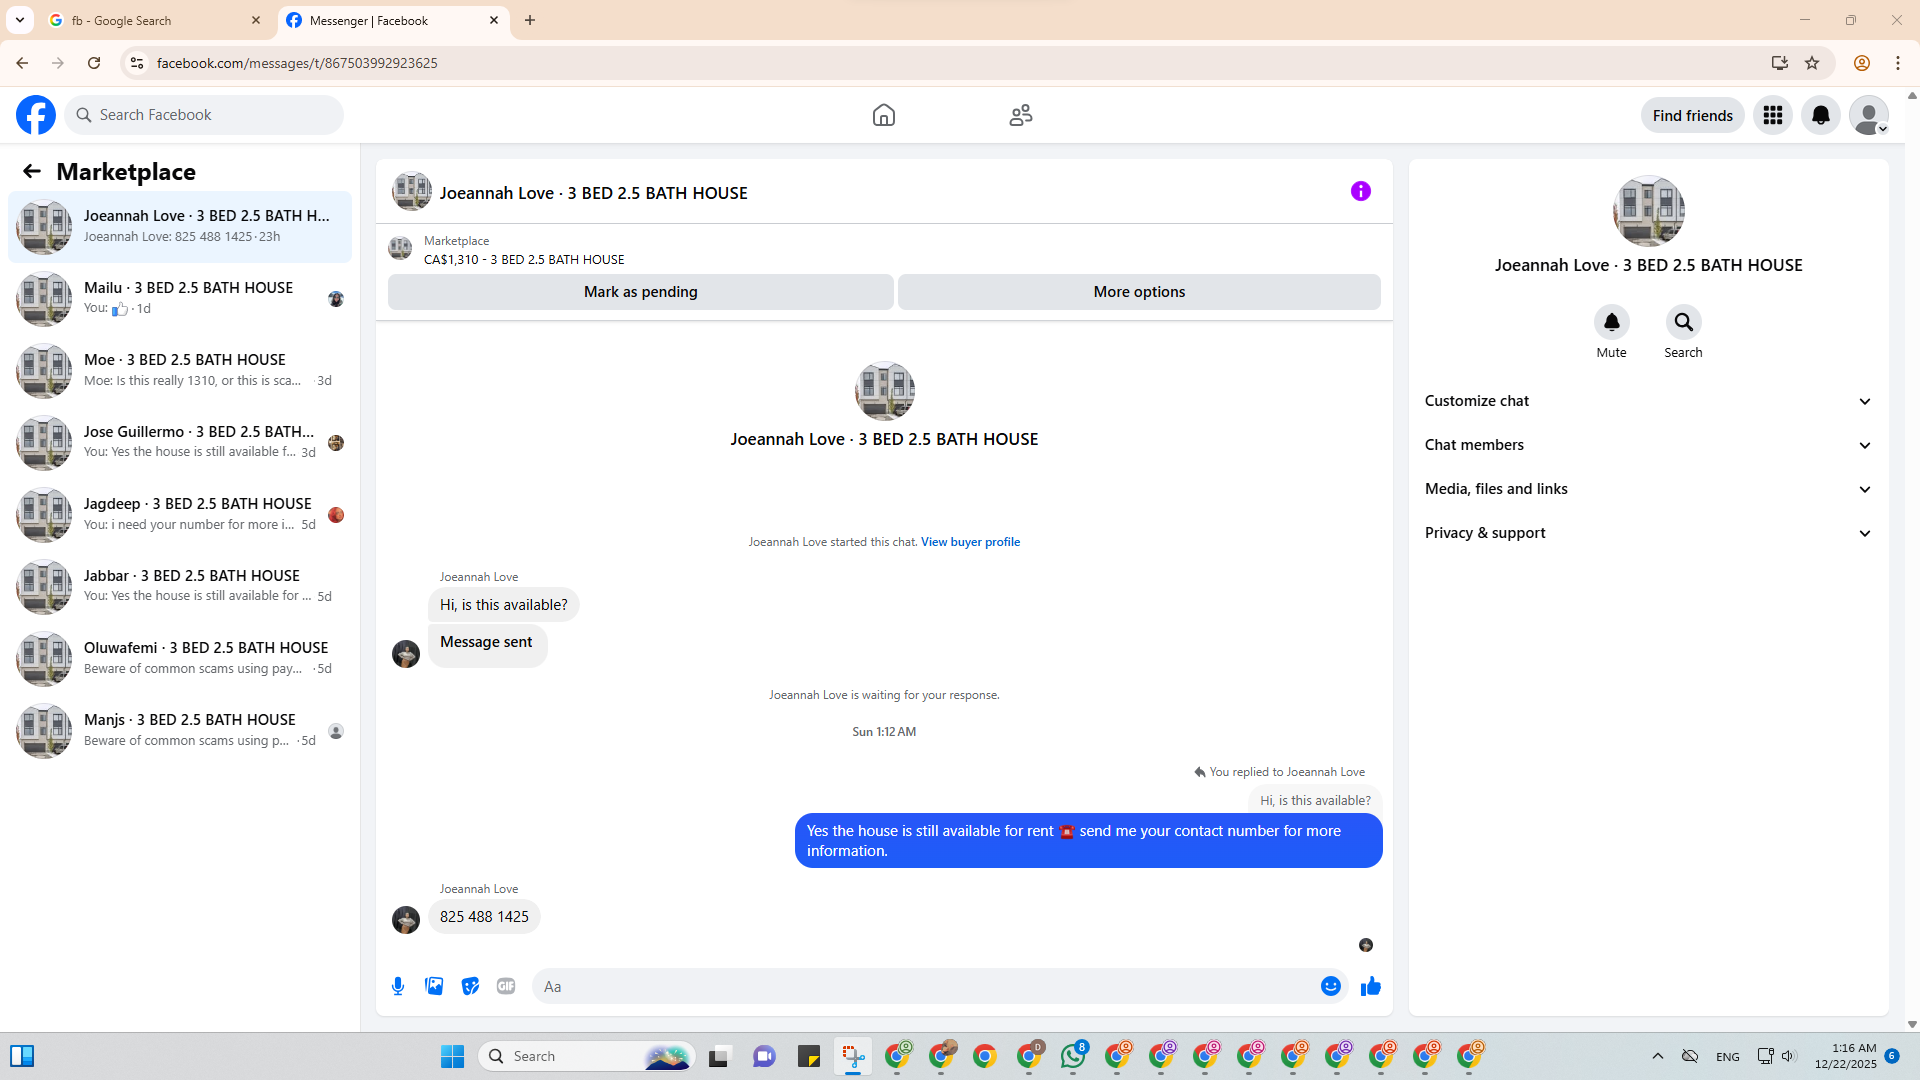This screenshot has height=1080, width=1920.
Task: Open the Jagdeep conversation
Action: coord(180,515)
